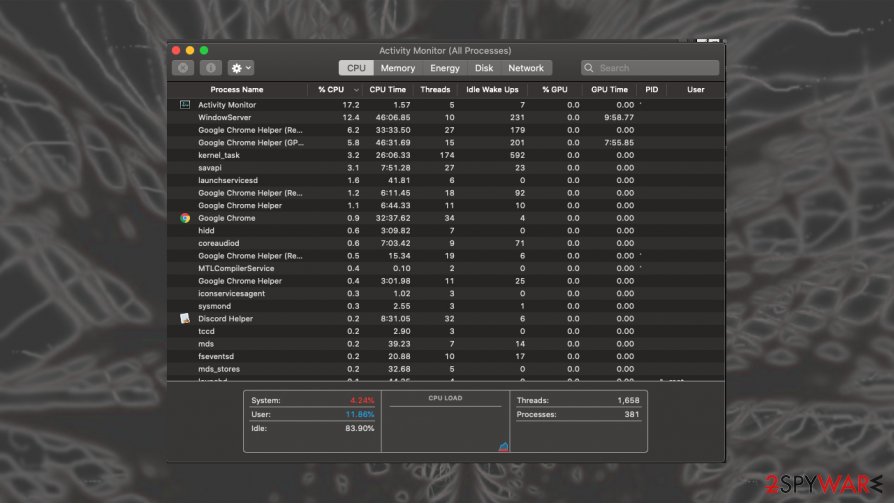Select the mds process row
894x504 pixels.
tap(446, 344)
